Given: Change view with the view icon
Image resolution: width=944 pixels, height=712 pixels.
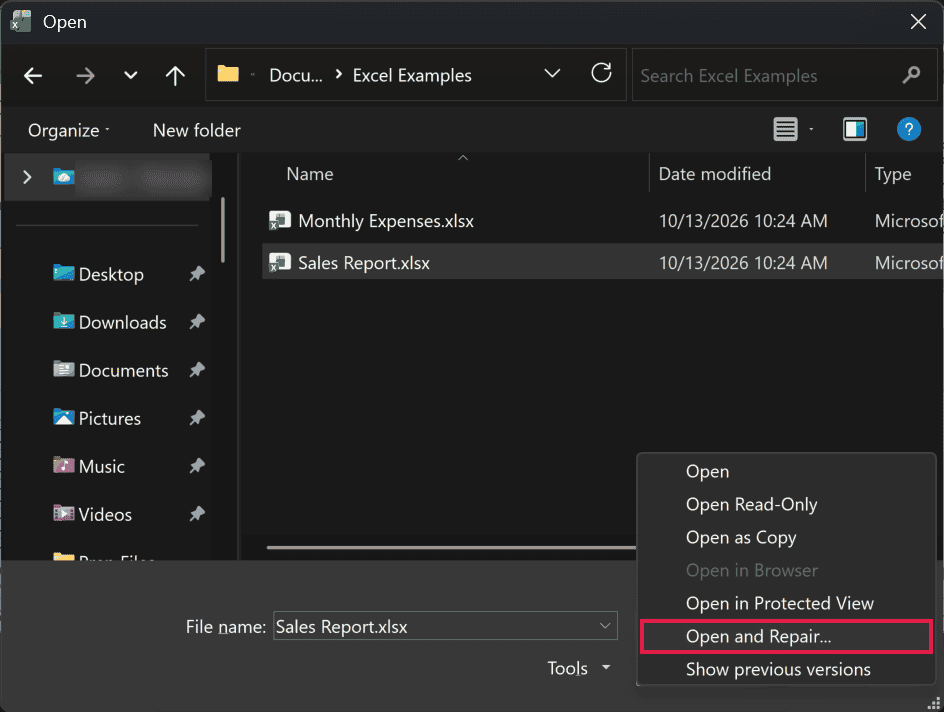Looking at the screenshot, I should point(785,129).
